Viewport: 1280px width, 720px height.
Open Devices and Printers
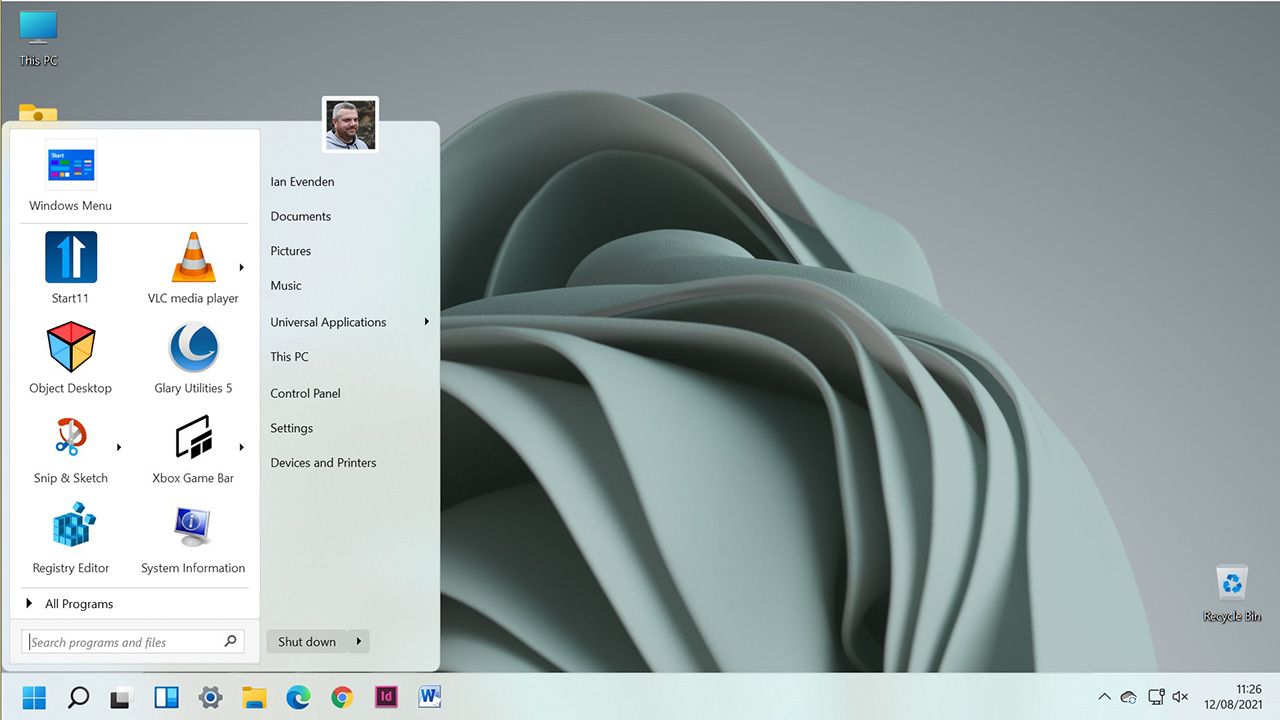(323, 463)
